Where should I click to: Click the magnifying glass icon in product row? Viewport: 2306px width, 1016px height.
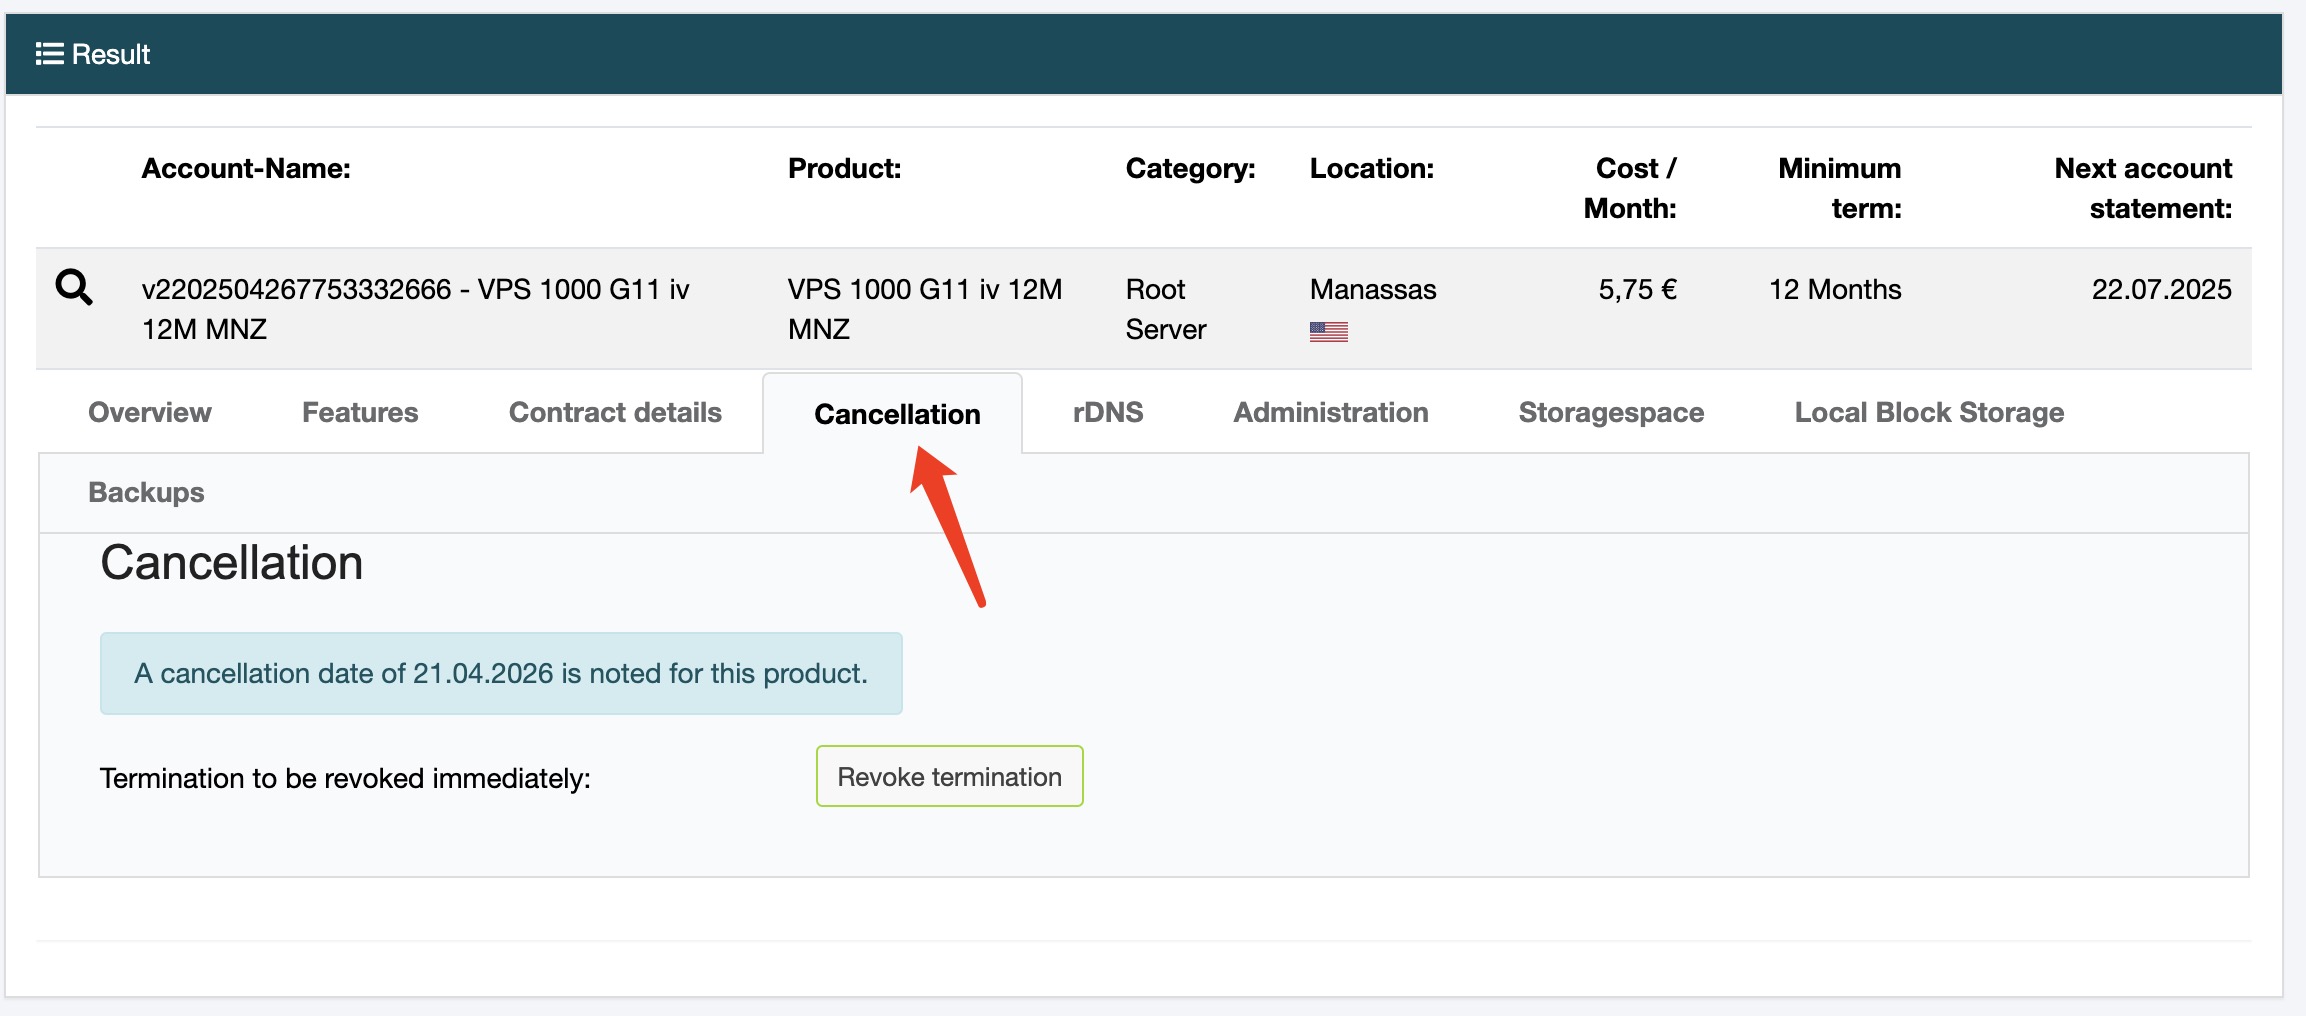(x=74, y=288)
